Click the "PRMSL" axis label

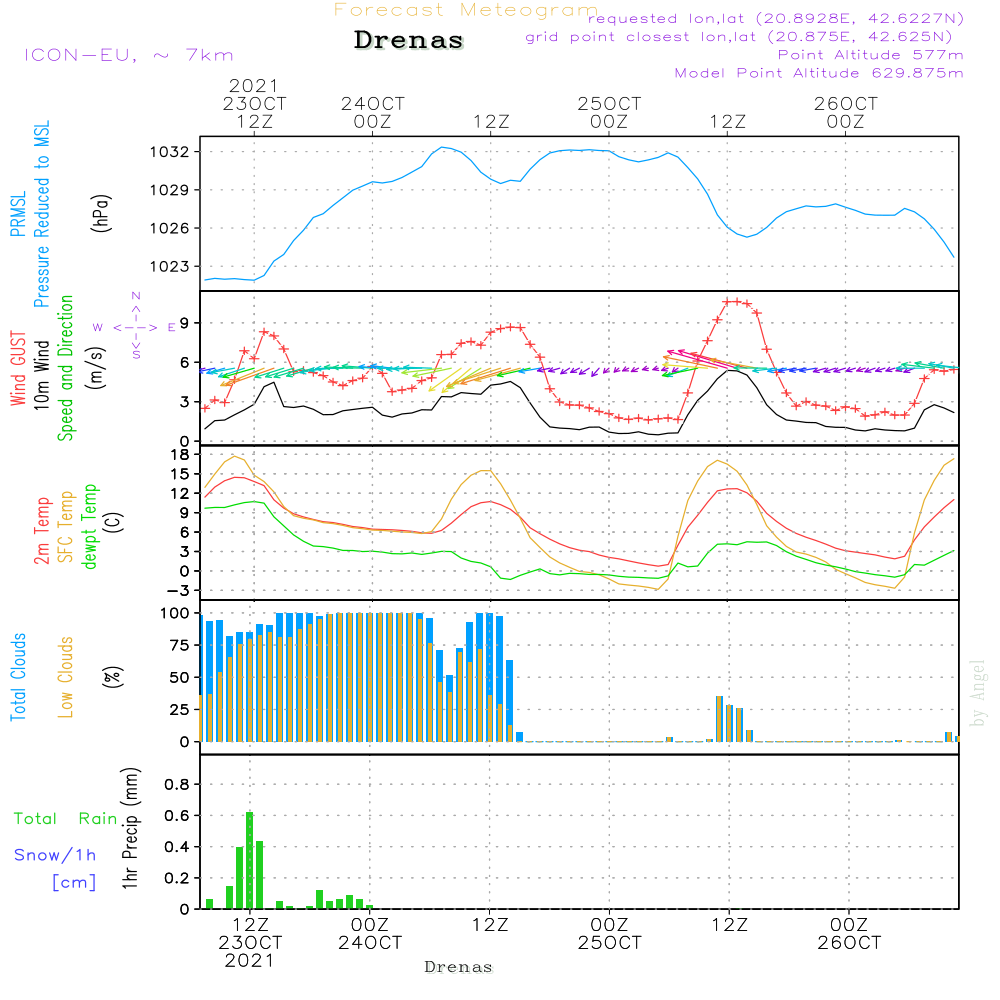(x=18, y=213)
